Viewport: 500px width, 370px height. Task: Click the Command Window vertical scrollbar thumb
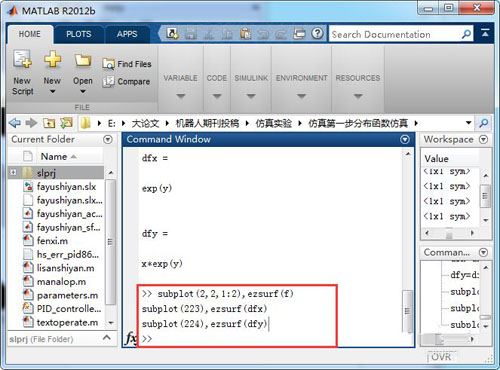click(x=407, y=311)
